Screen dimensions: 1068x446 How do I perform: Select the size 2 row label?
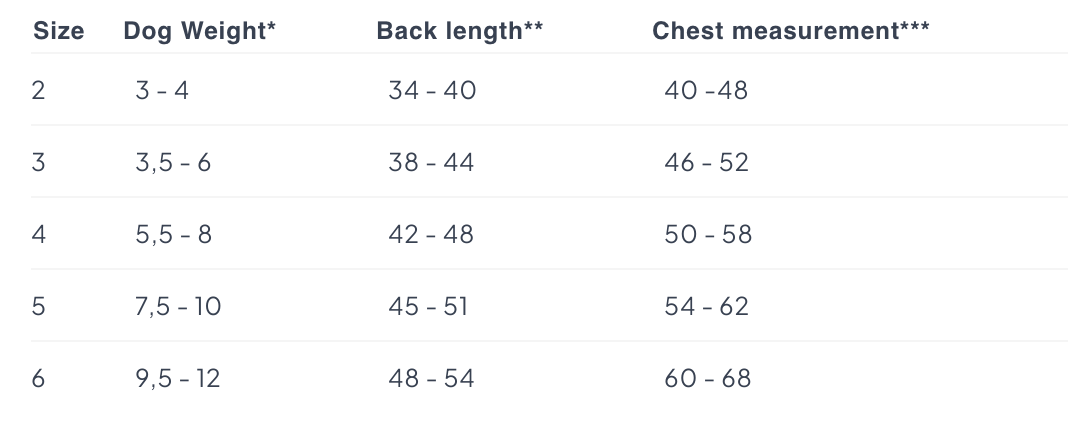tap(39, 91)
